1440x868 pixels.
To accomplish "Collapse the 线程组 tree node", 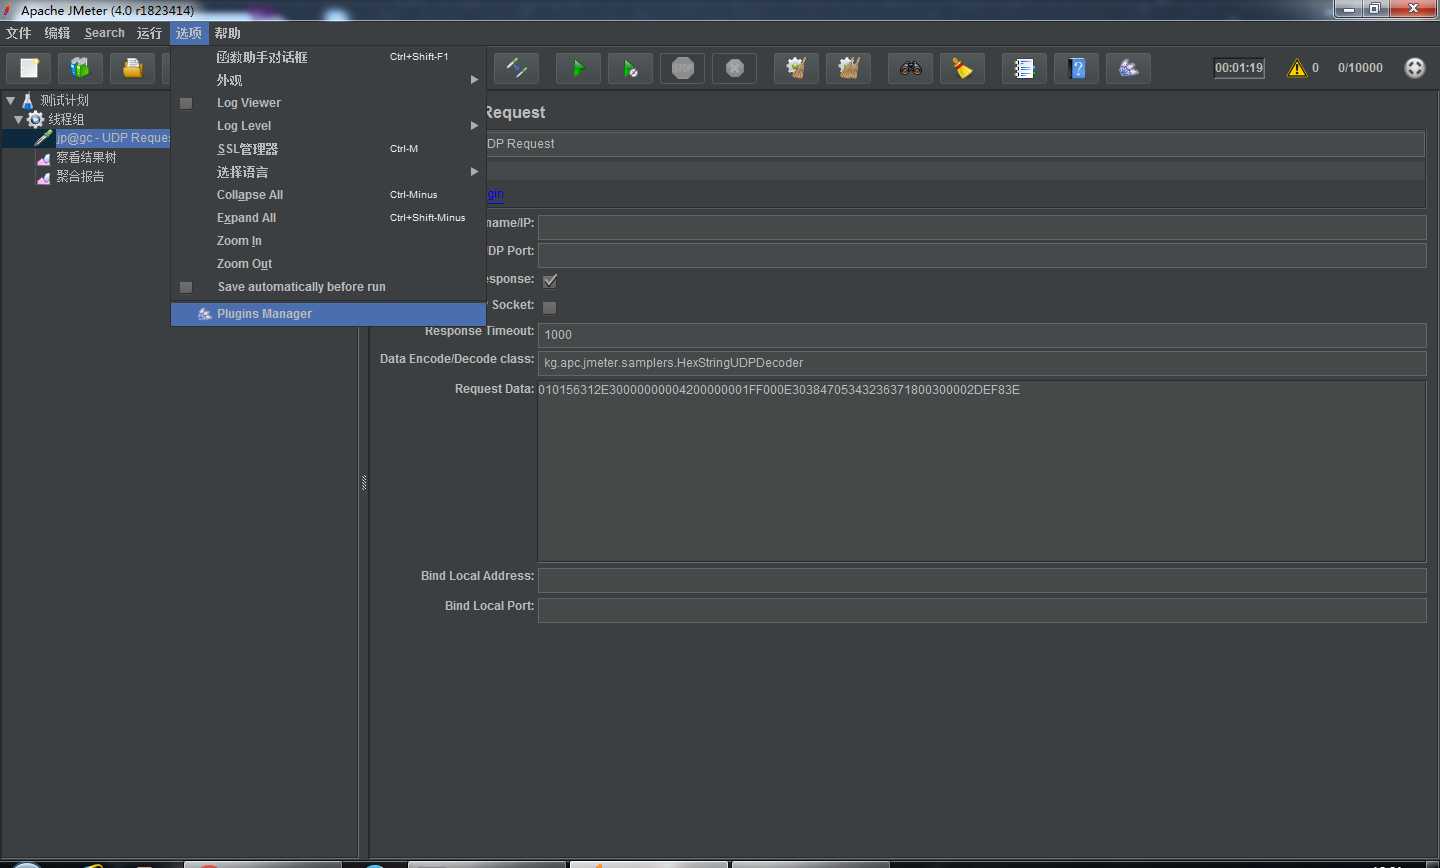I will point(18,119).
